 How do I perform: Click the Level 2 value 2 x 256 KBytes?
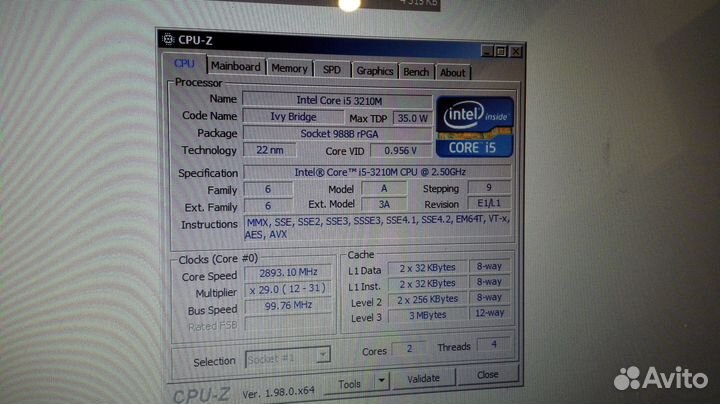[x=427, y=299]
